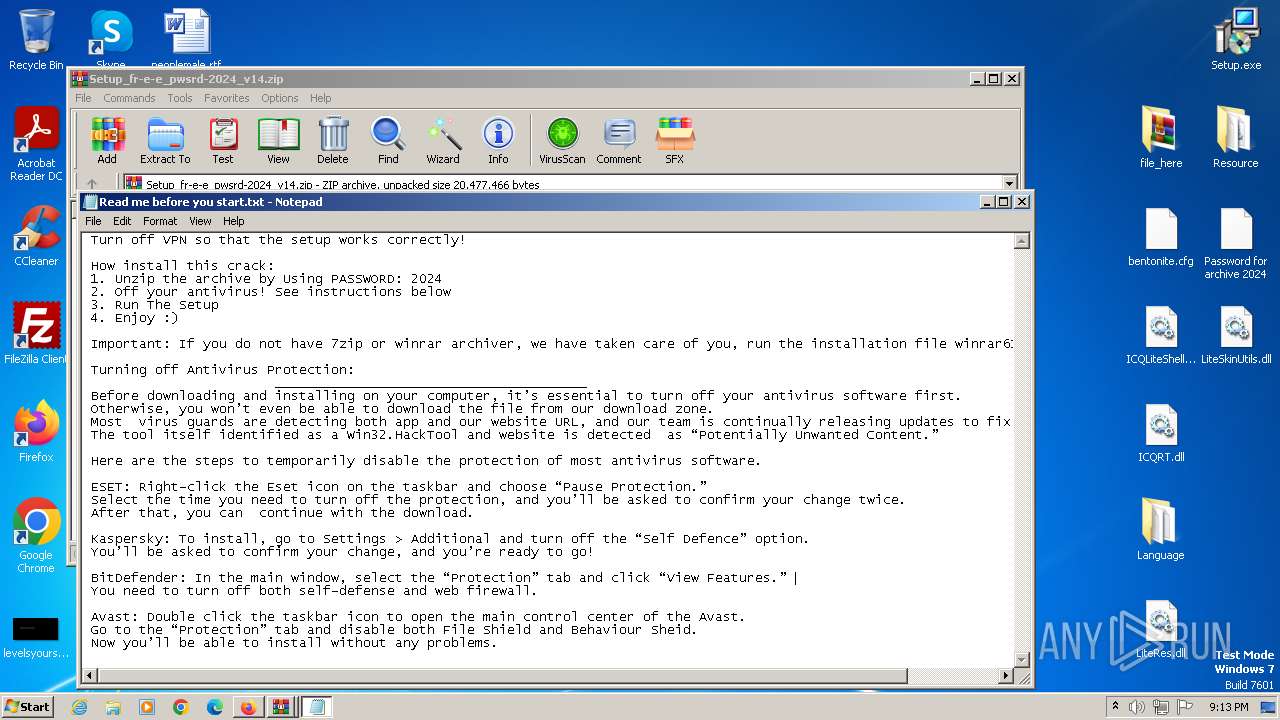Screen dimensions: 1280x720
Task: Select the Recycle Bin desktop icon
Action: tap(36, 40)
